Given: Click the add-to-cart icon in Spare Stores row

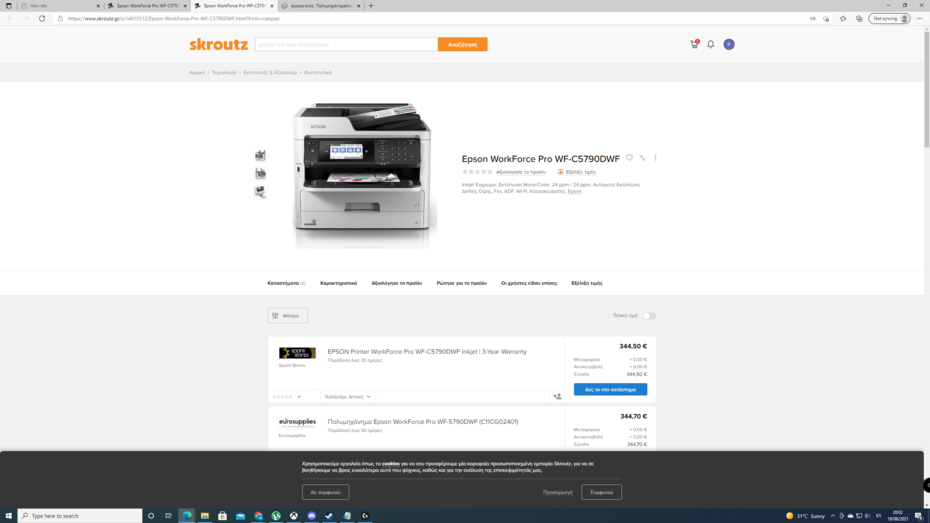Looking at the screenshot, I should click(x=557, y=396).
